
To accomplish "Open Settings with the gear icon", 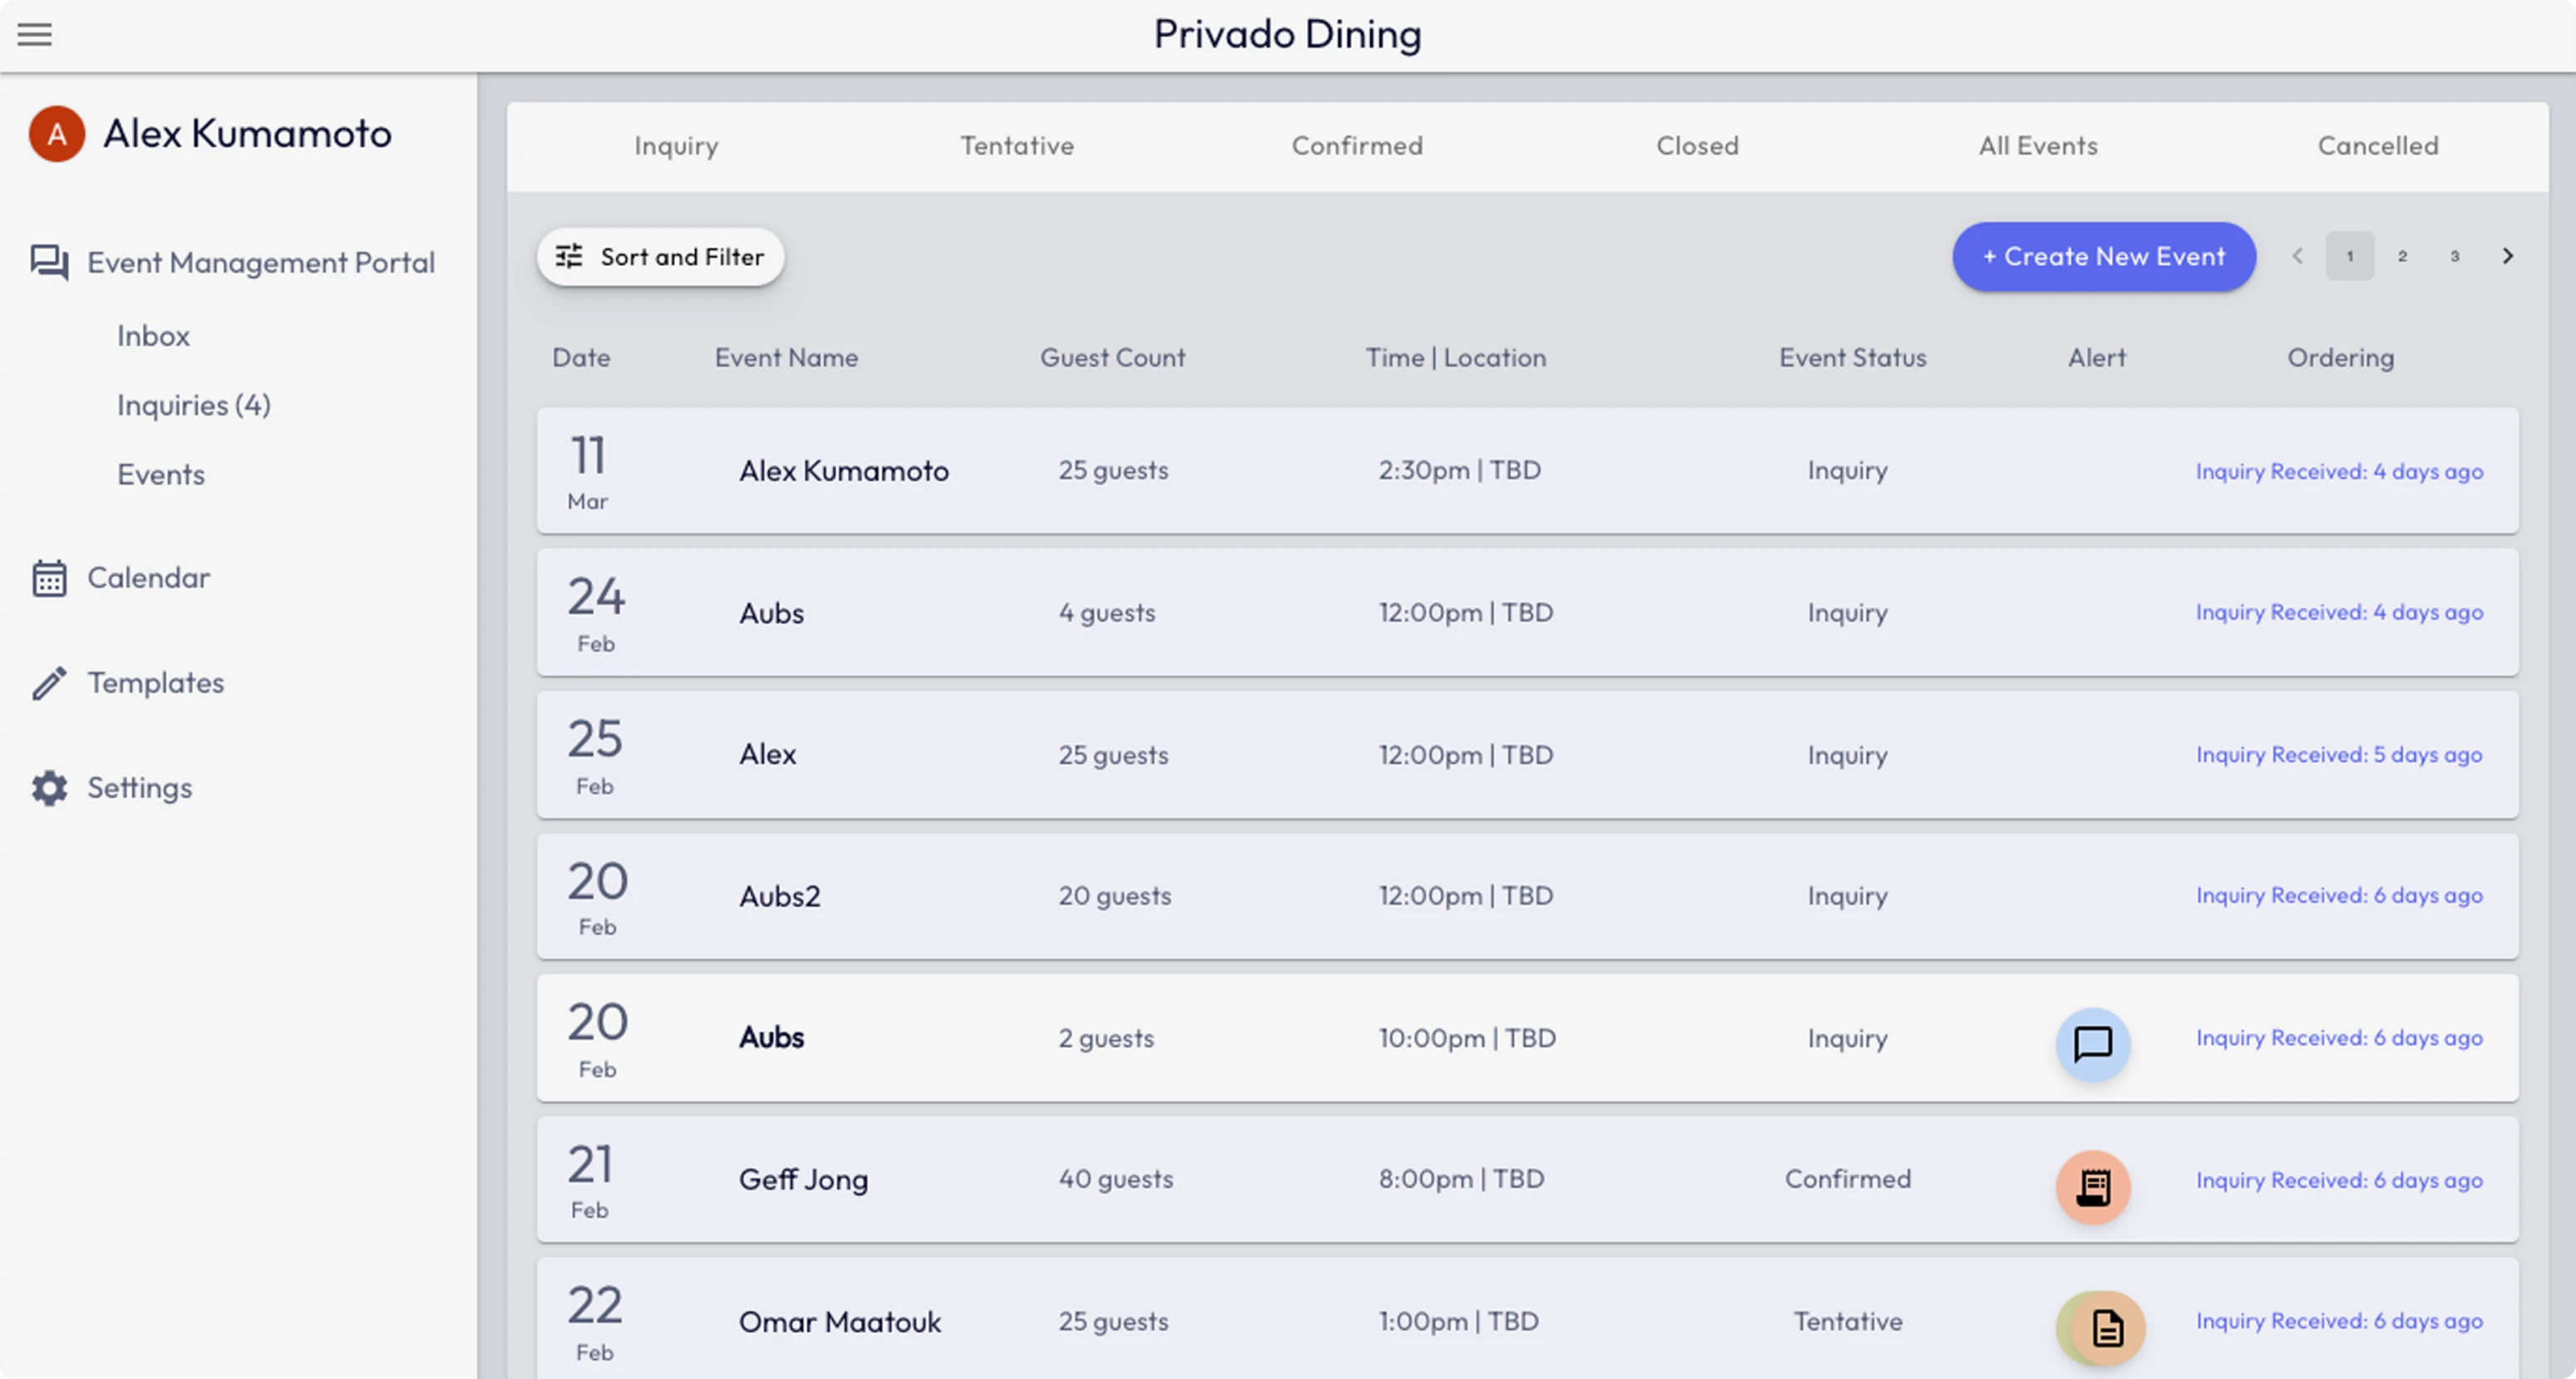I will tap(48, 788).
